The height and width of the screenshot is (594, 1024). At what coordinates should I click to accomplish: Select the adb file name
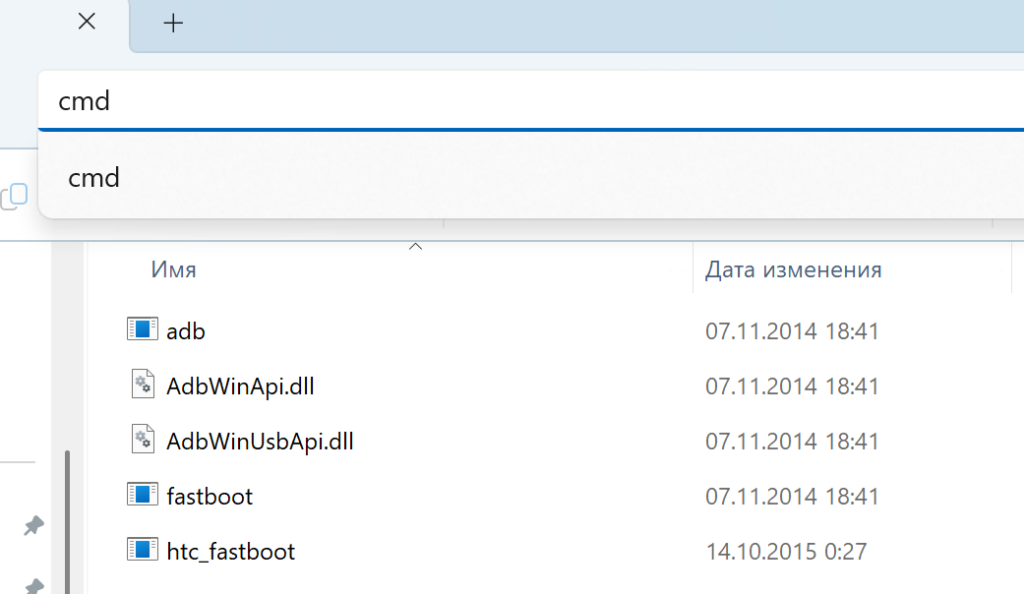[x=185, y=331]
